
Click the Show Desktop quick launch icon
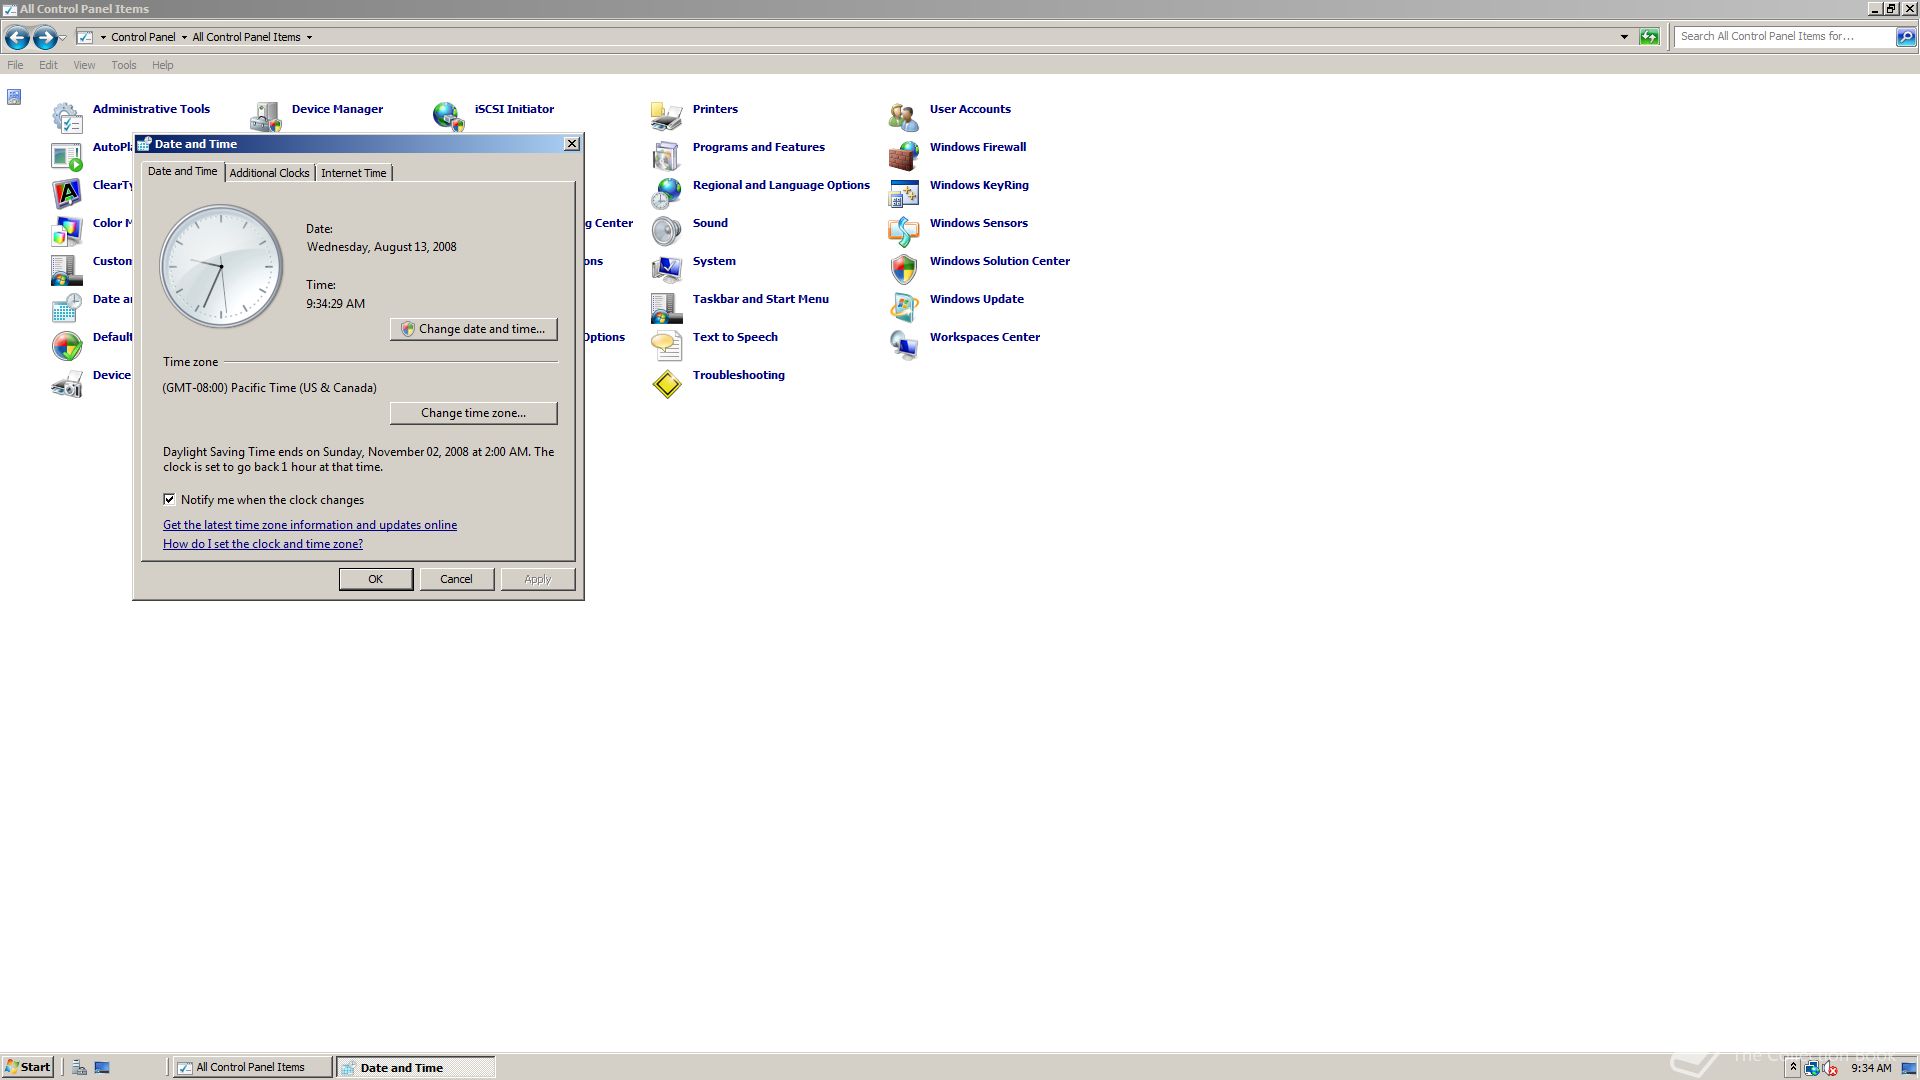point(102,1067)
